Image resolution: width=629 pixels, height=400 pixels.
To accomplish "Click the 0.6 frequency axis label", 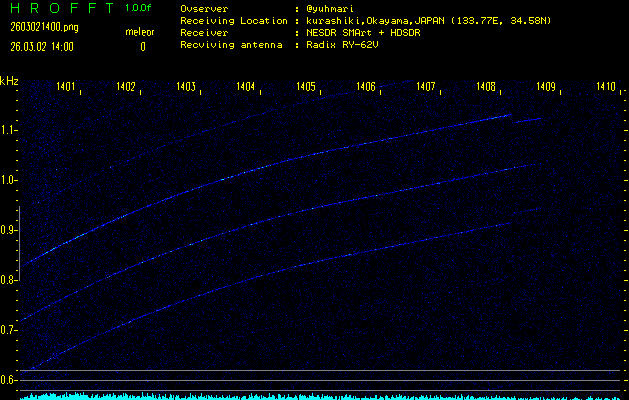I will [x=10, y=380].
